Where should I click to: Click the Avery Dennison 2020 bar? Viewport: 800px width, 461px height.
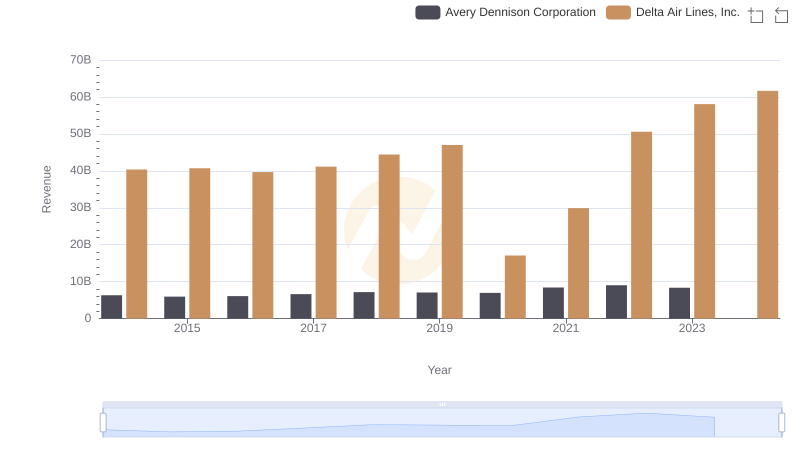(x=490, y=305)
